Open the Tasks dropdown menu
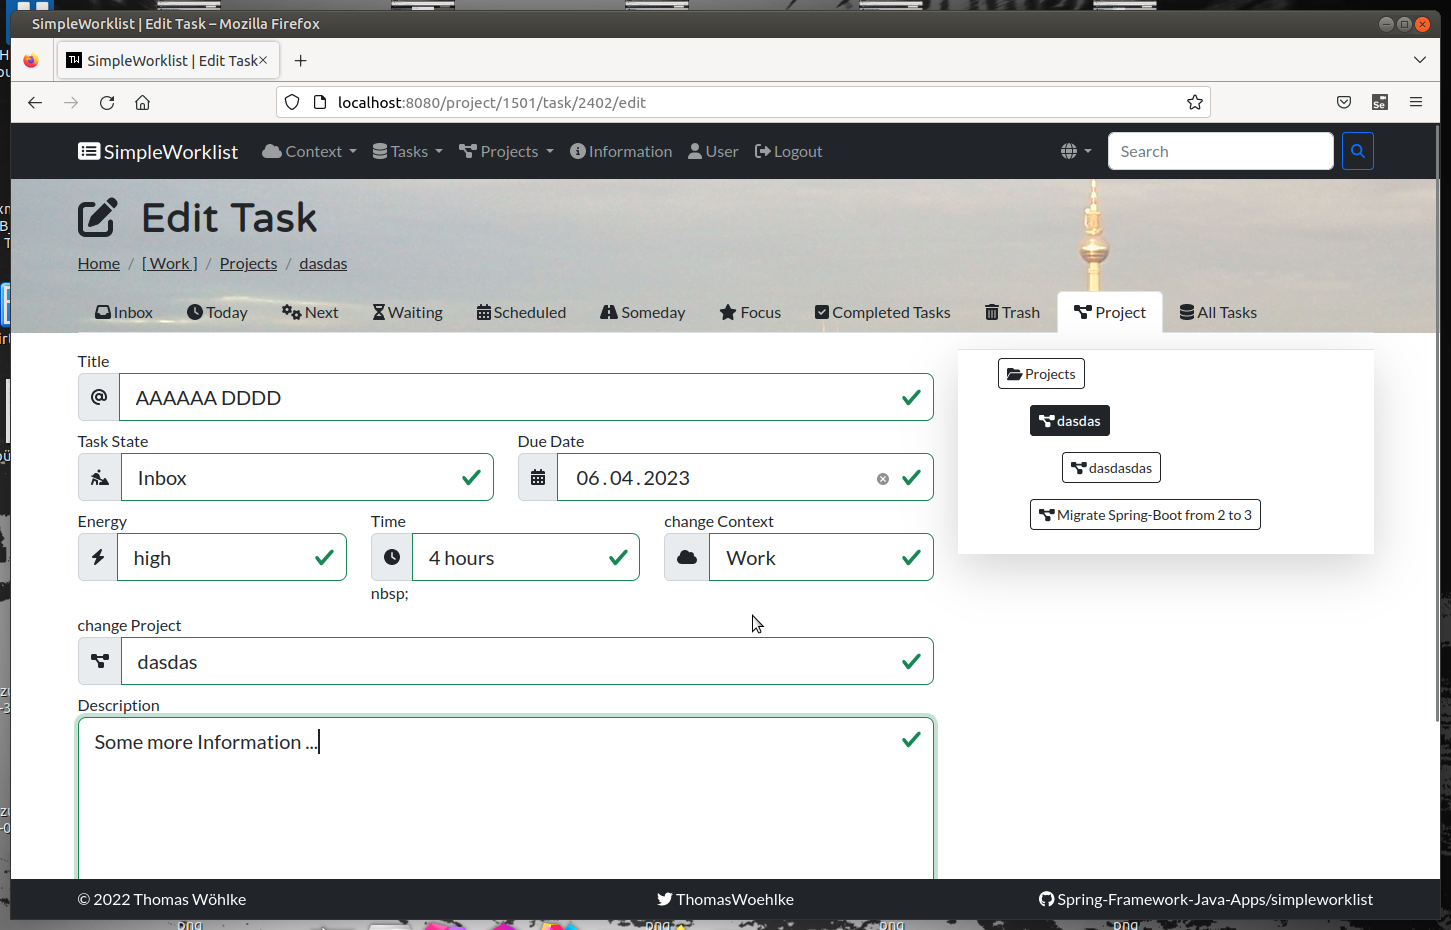The image size is (1451, 930). click(407, 152)
